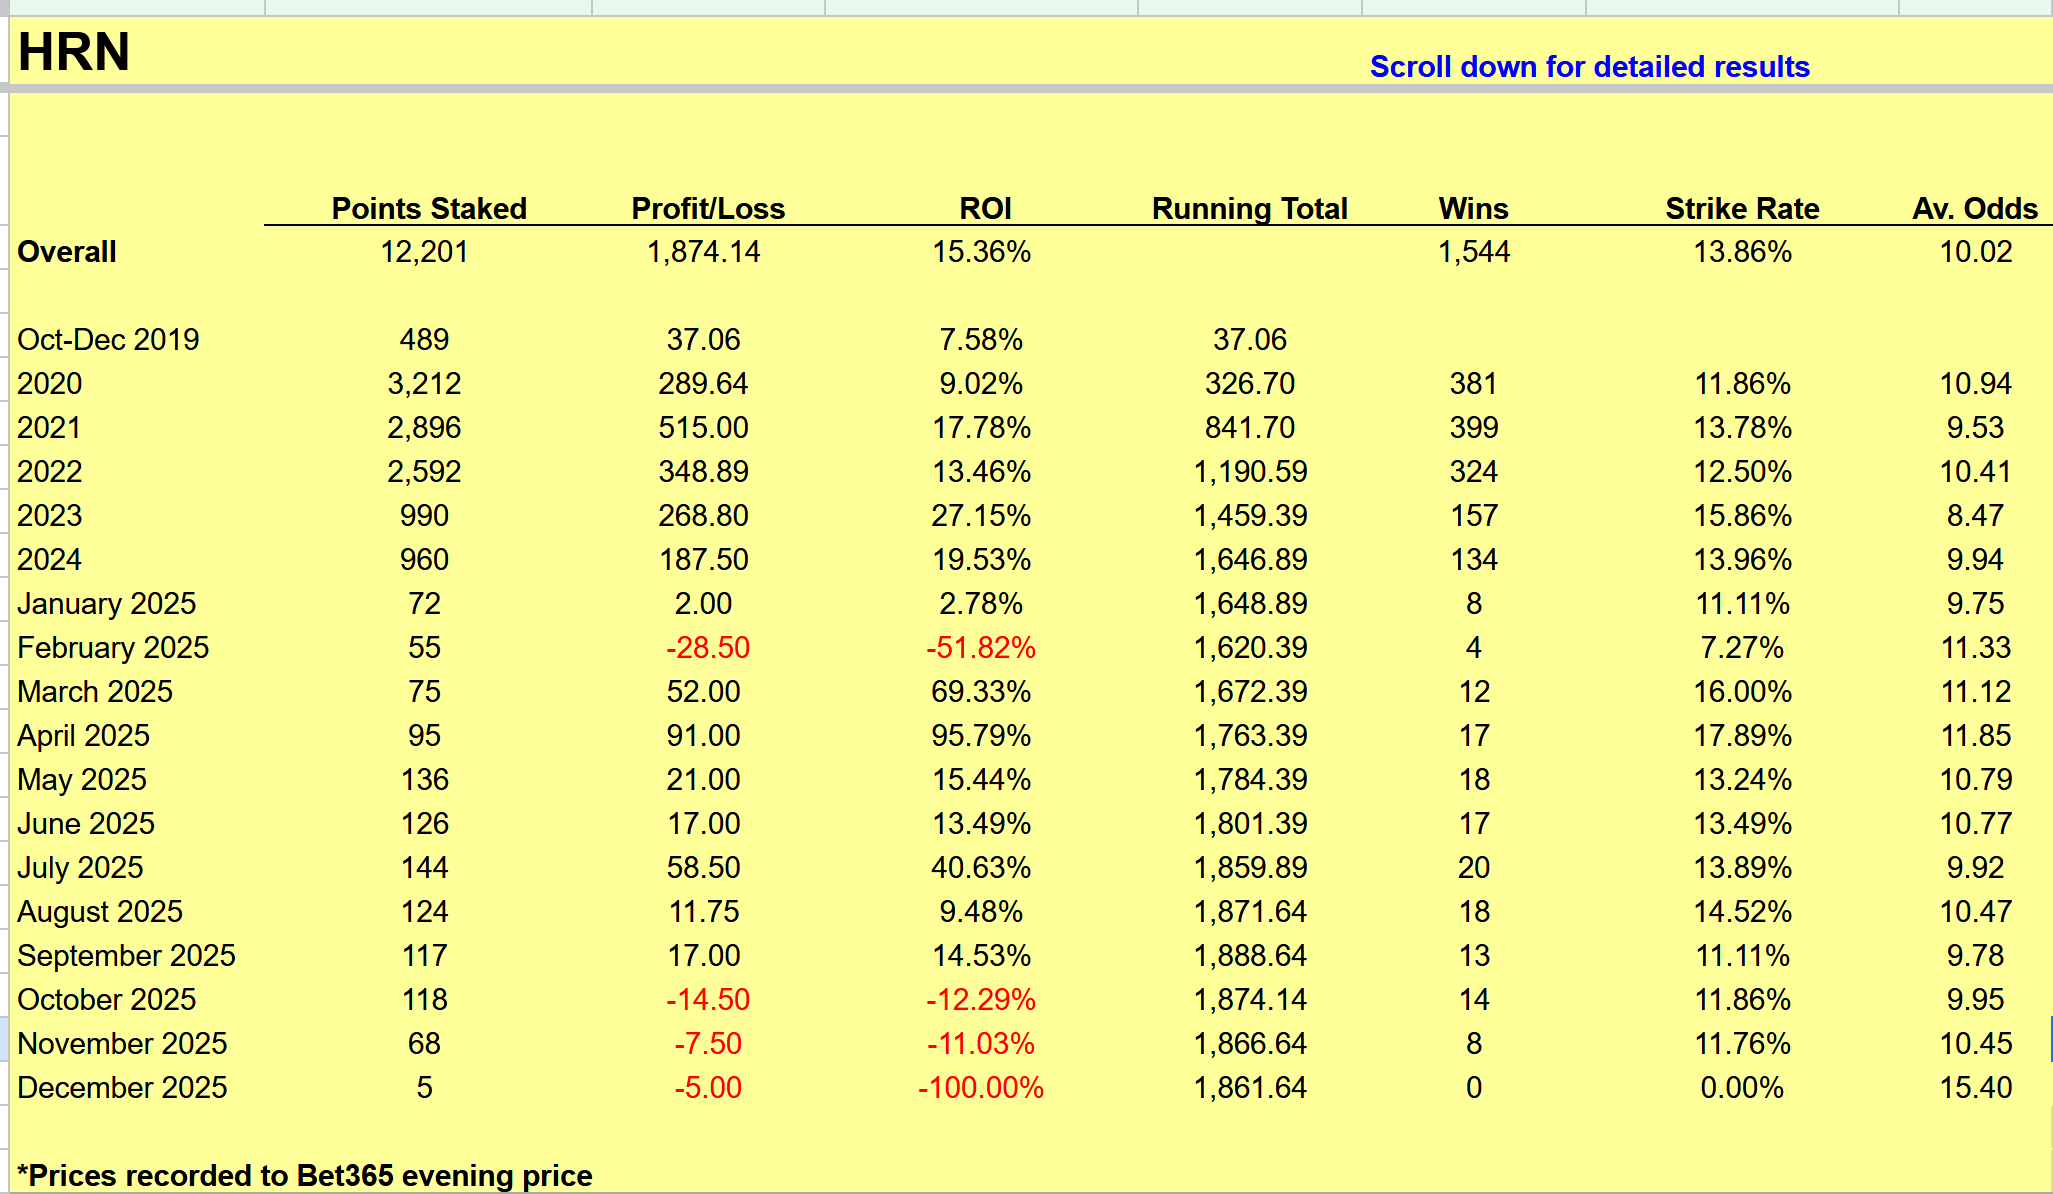Click the Overall row label

pos(67,252)
